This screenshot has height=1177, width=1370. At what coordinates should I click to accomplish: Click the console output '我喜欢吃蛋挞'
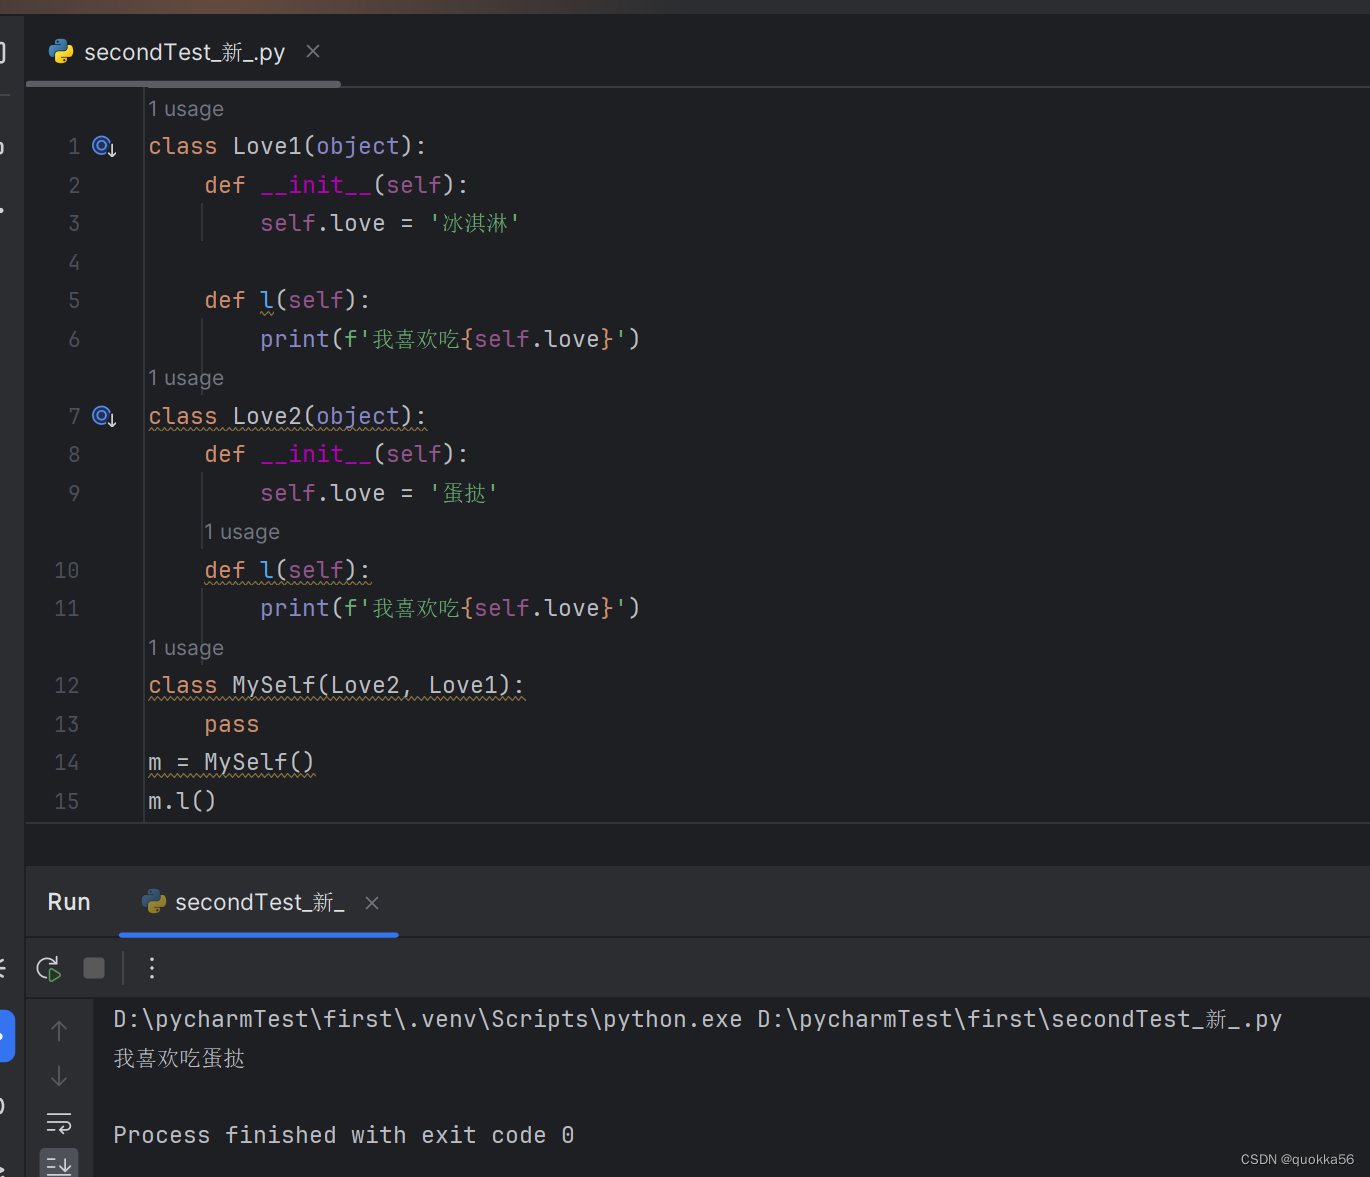(179, 1059)
